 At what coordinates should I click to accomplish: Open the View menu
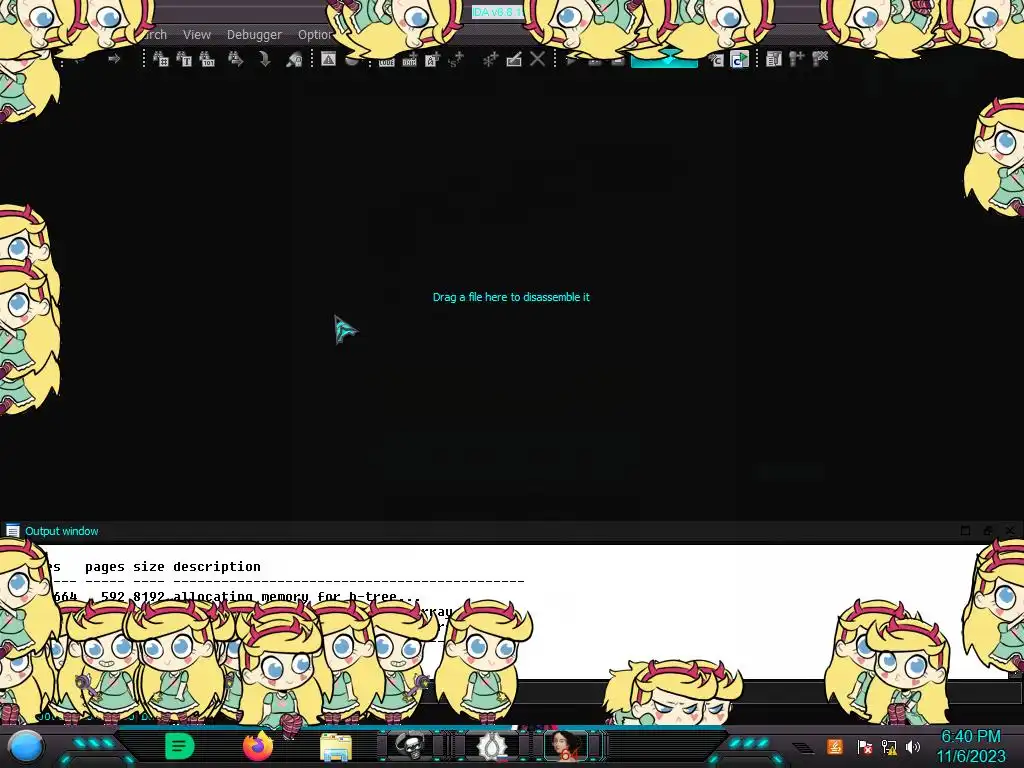click(x=197, y=35)
